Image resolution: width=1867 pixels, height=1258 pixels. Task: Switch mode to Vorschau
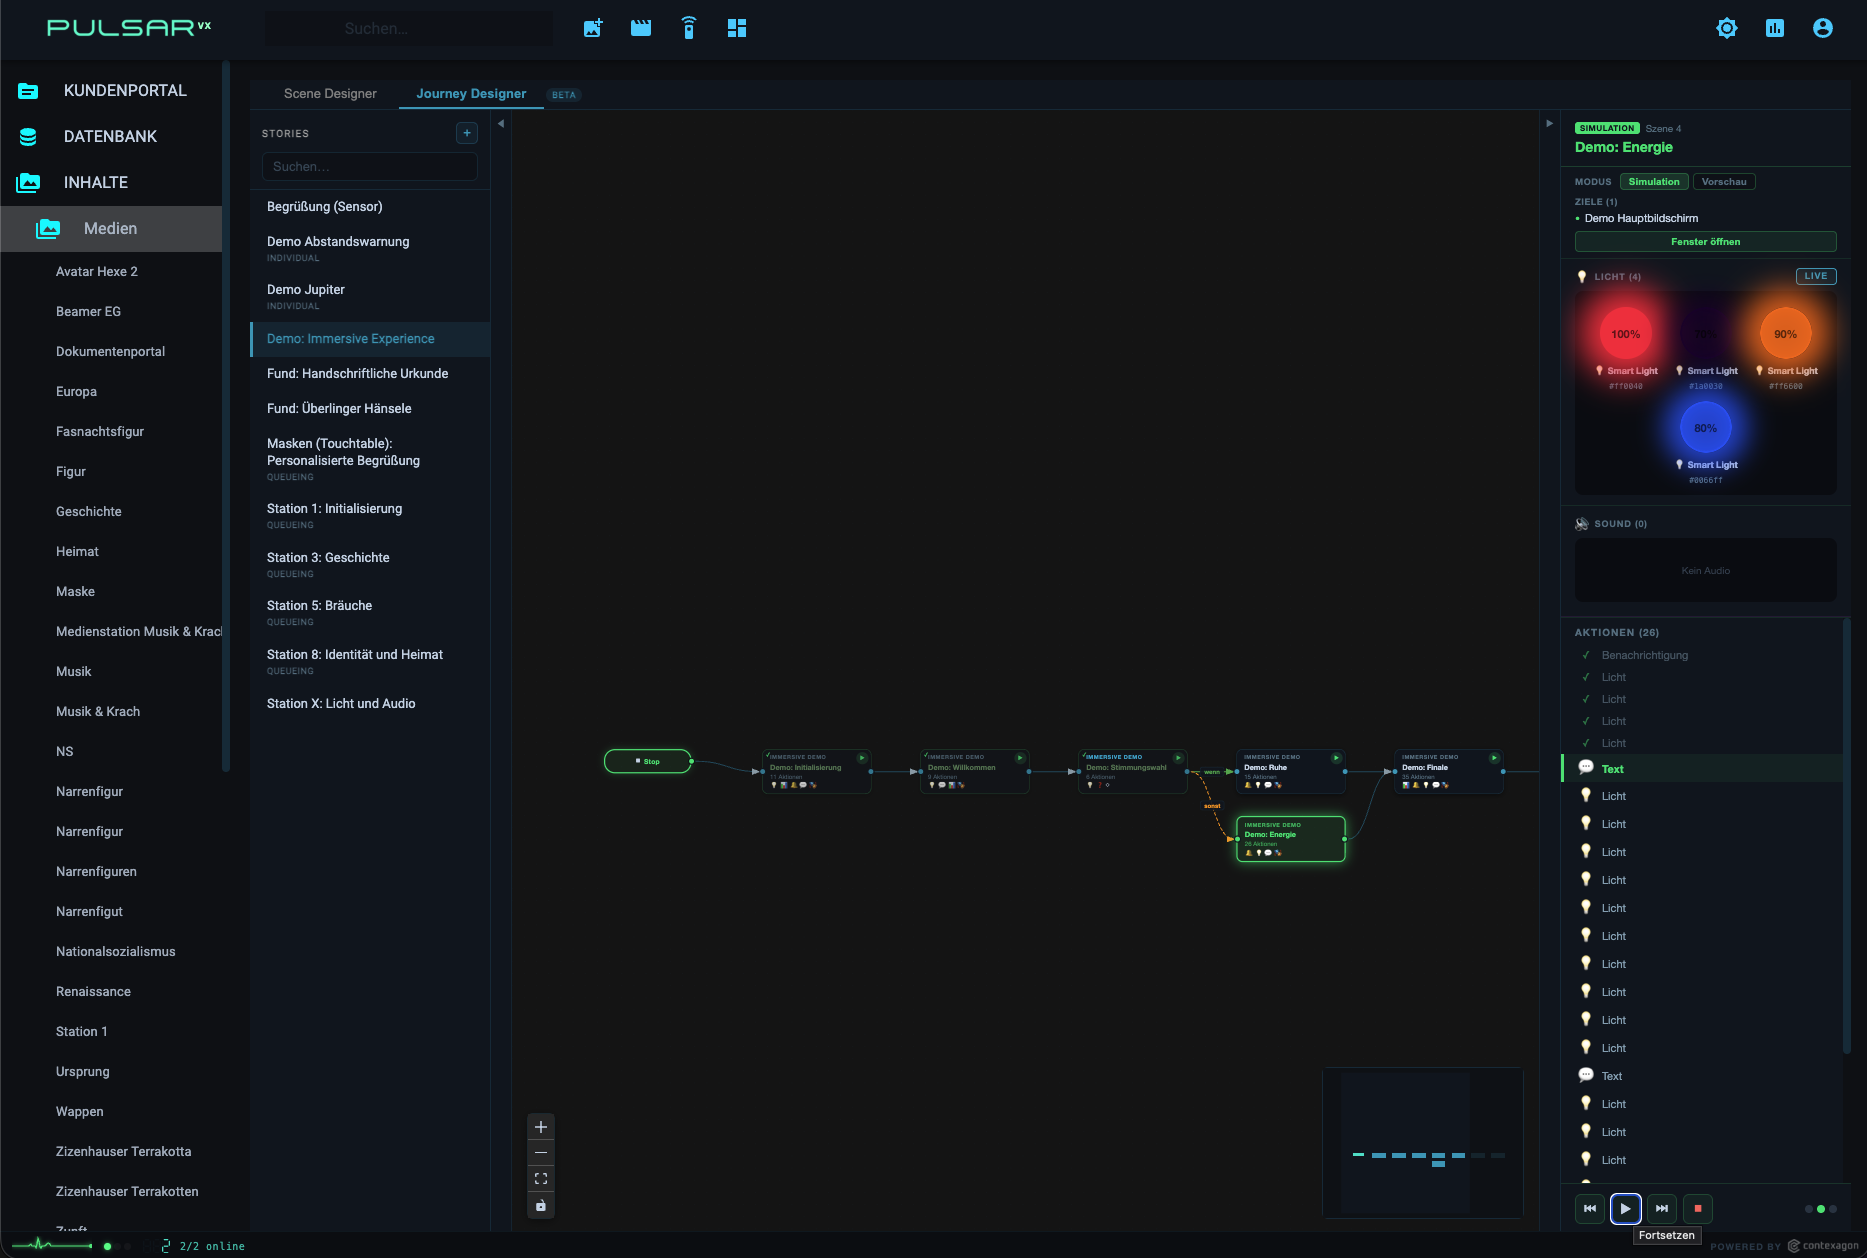[1724, 182]
